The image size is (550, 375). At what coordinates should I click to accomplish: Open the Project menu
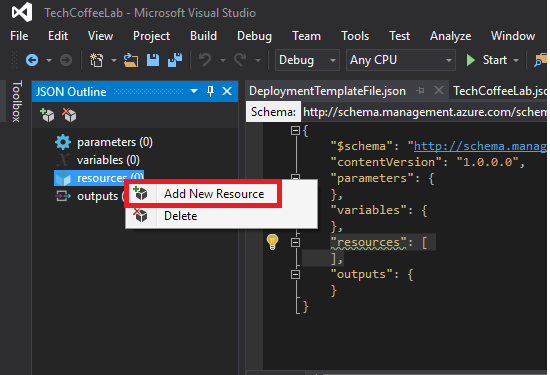[151, 36]
